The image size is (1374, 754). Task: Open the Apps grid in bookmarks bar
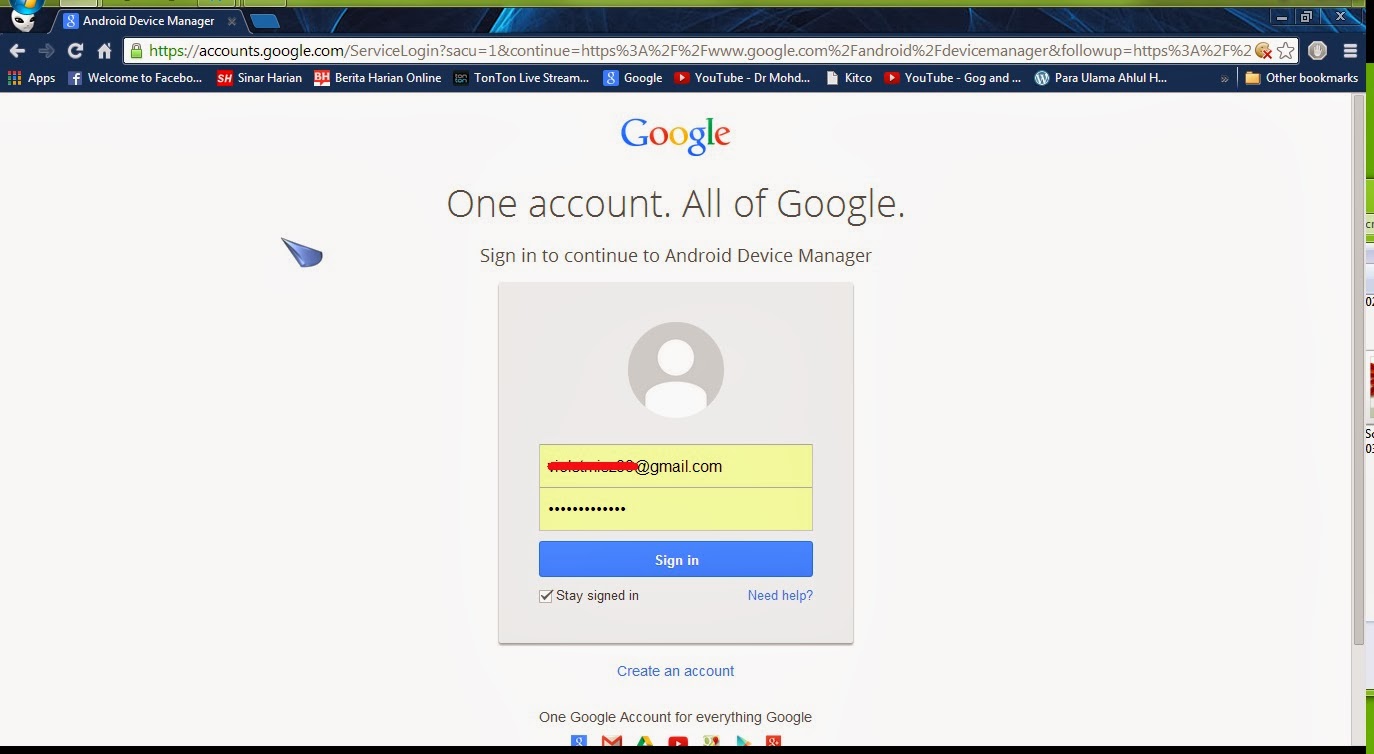point(32,77)
